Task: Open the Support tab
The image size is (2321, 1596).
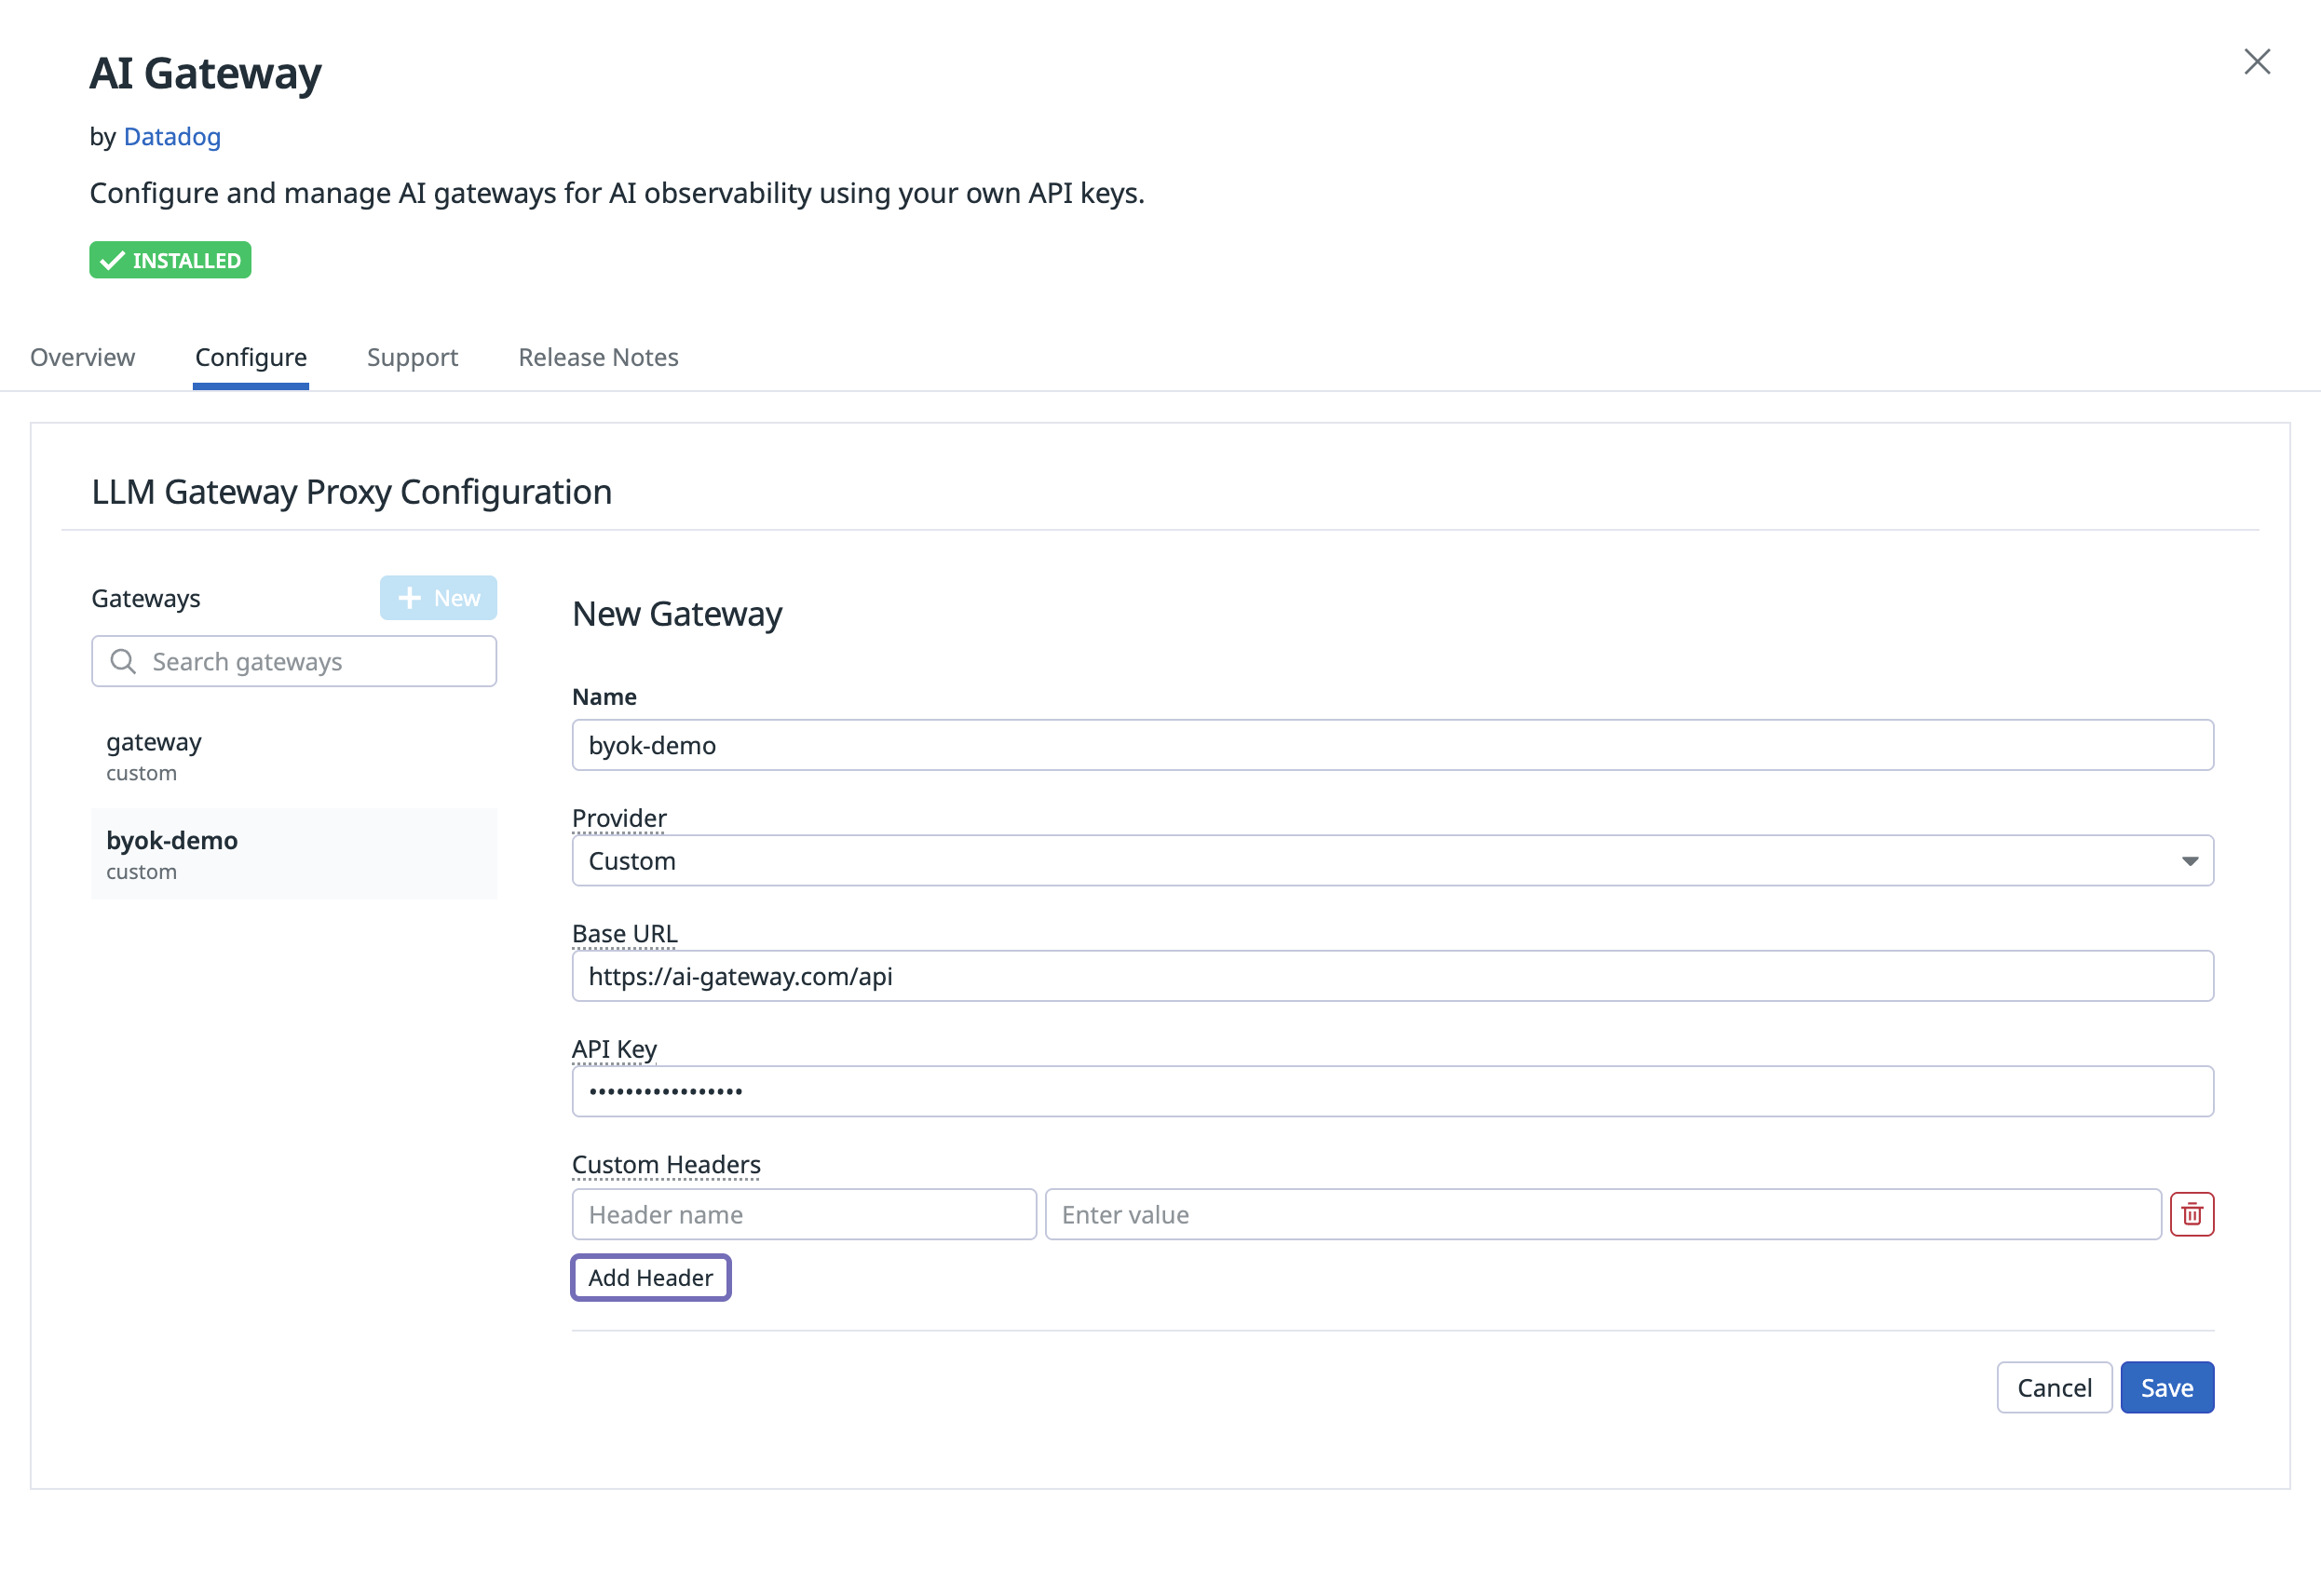Action: point(412,357)
